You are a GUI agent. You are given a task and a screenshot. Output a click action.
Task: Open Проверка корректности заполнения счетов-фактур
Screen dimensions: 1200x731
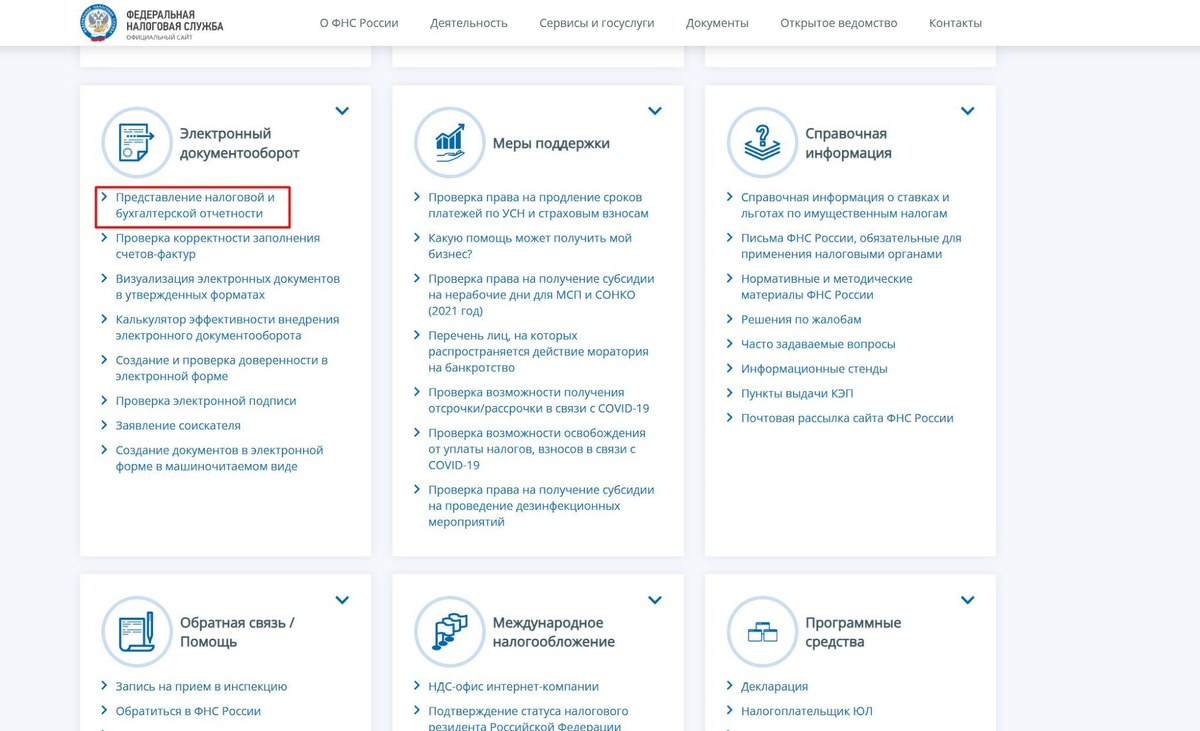218,246
